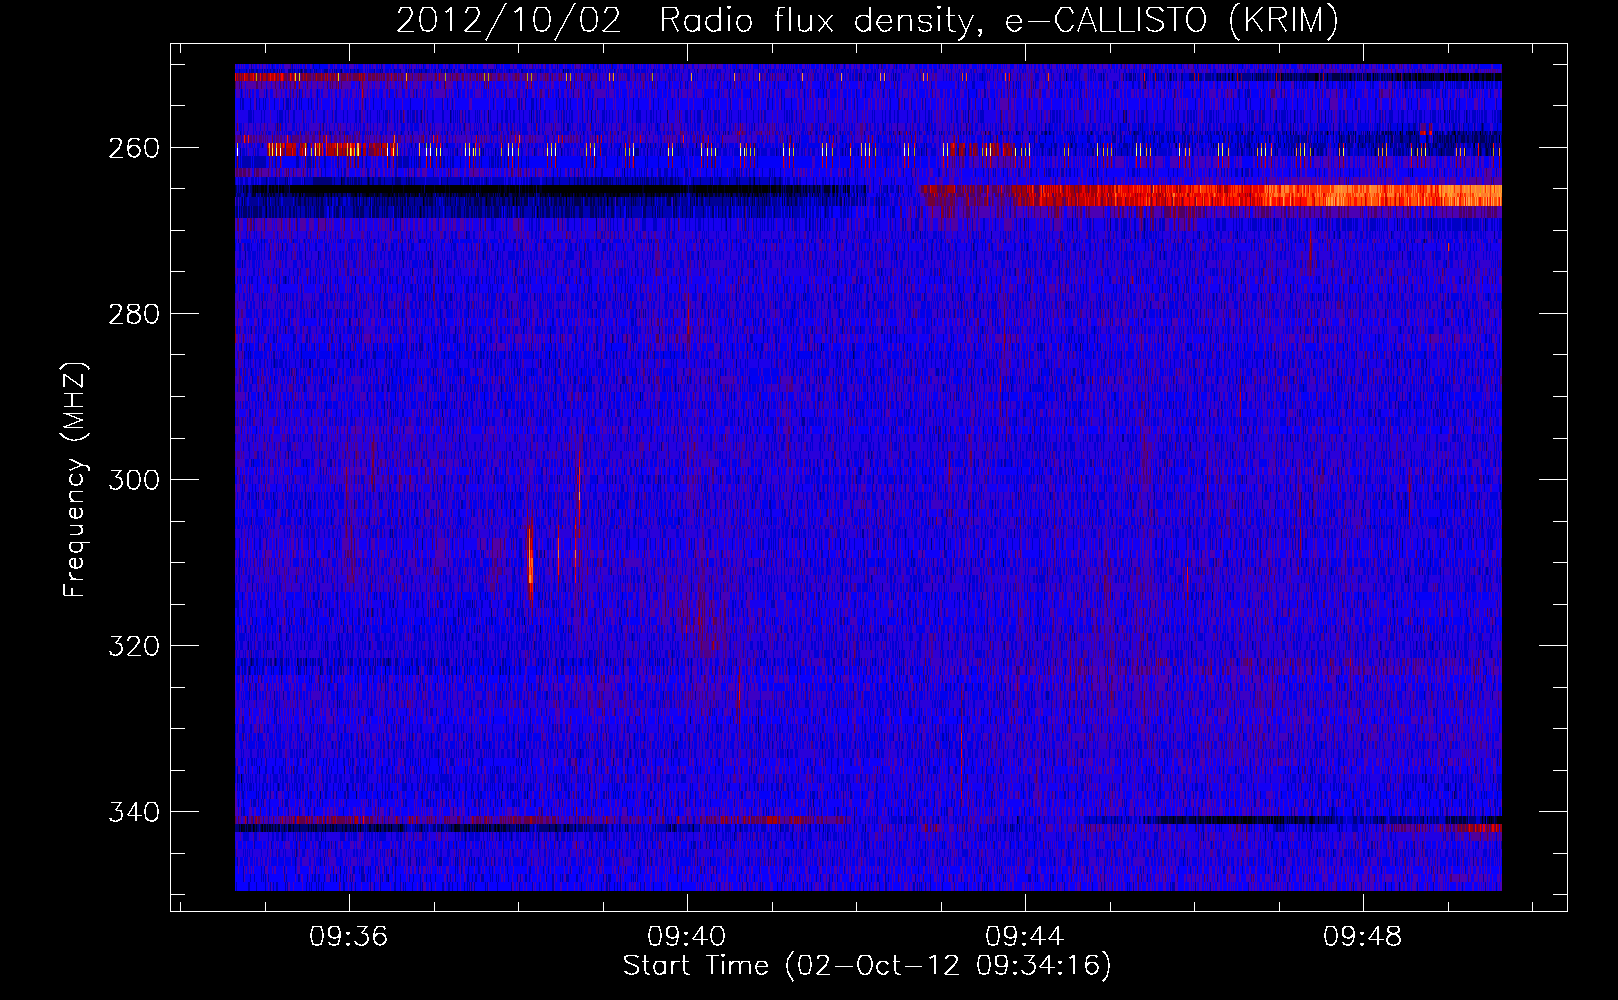The image size is (1618, 1000).
Task: Click the 300 frequency tick label
Action: [x=134, y=480]
